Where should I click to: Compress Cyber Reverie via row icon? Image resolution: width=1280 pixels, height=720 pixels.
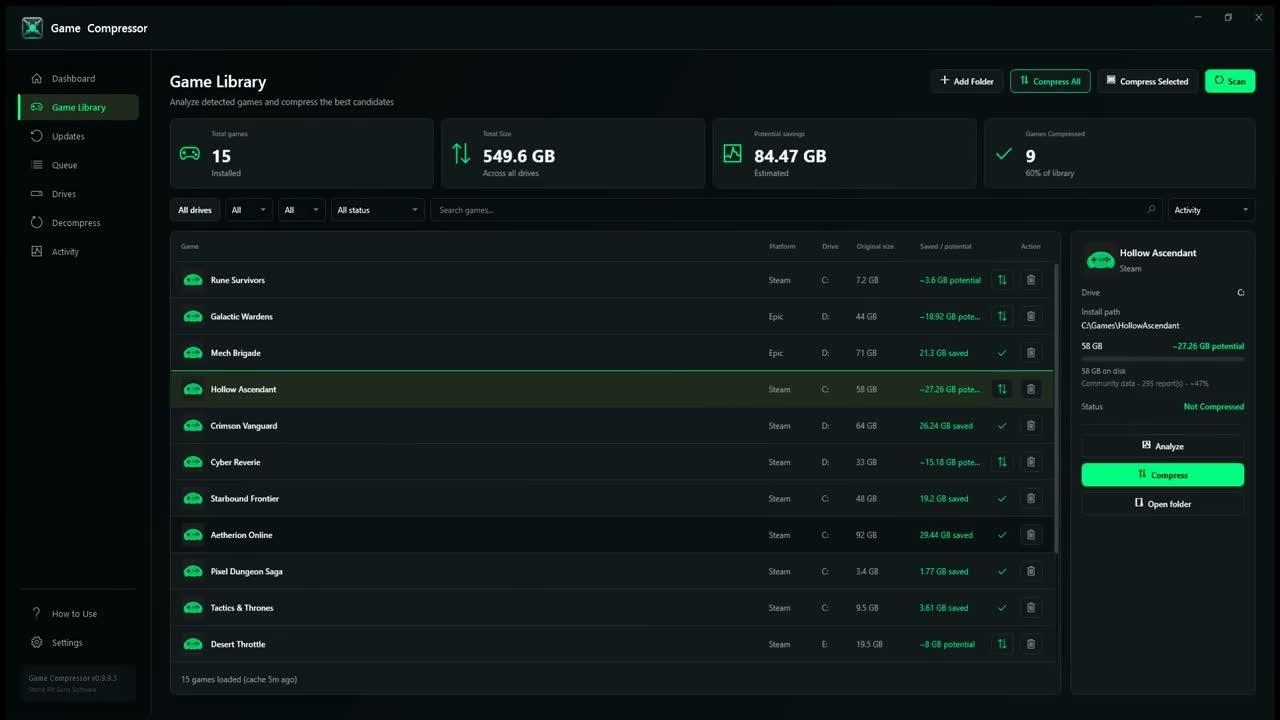1002,462
